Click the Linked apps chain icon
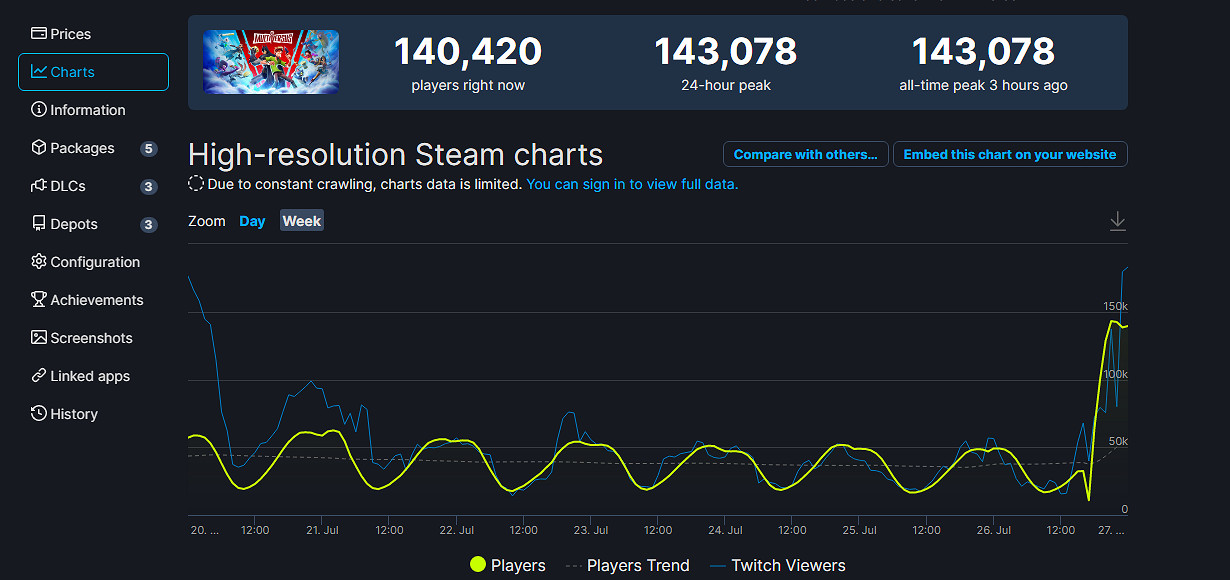The width and height of the screenshot is (1230, 580). 39,376
